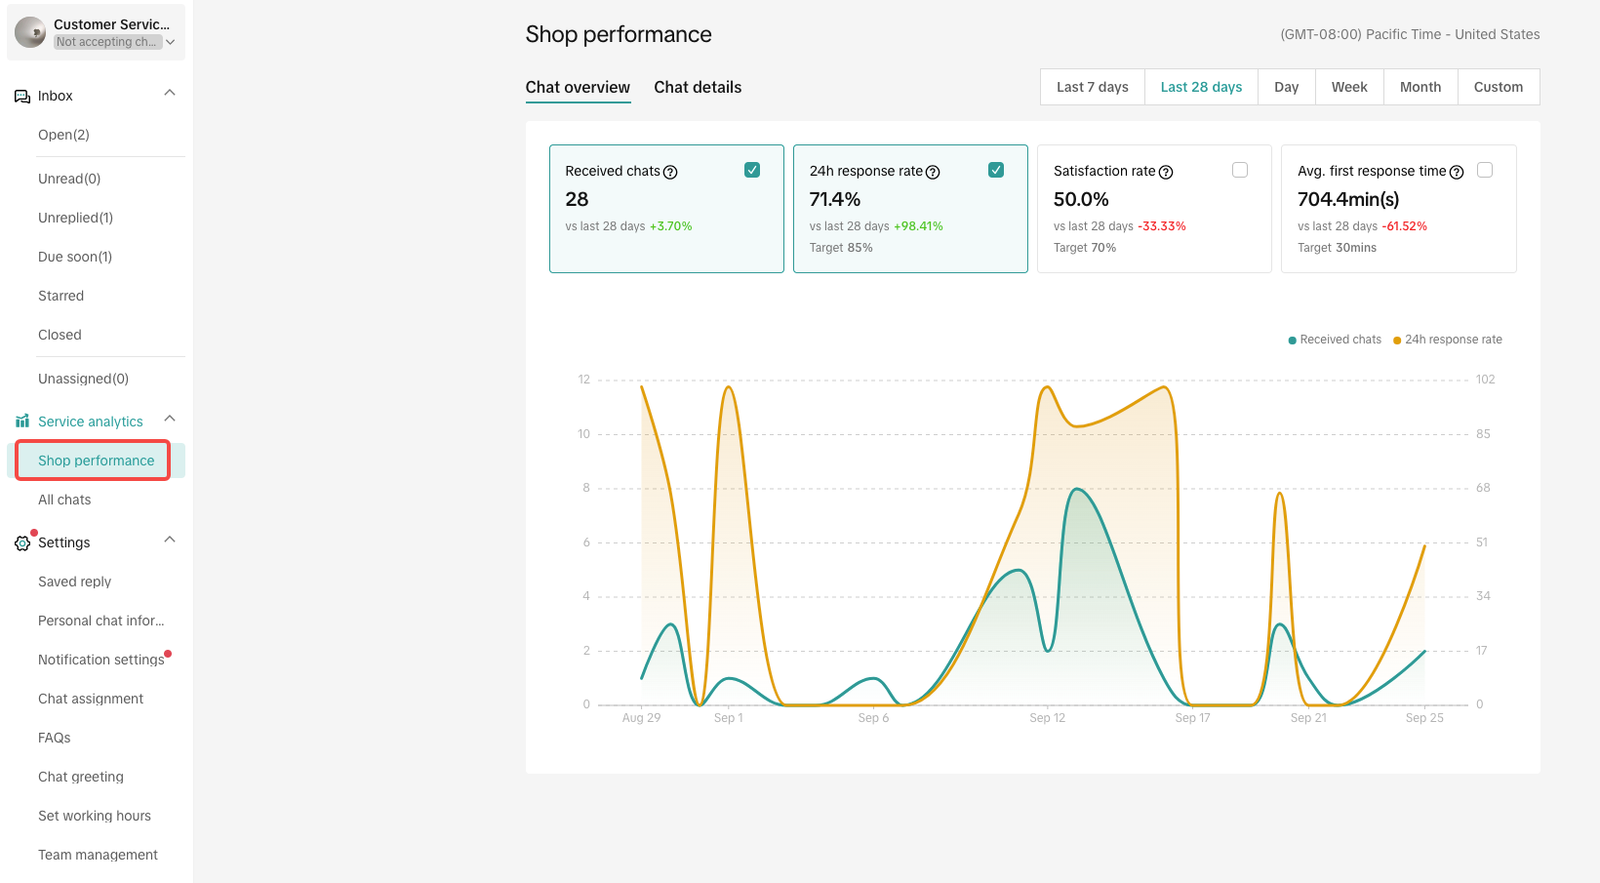Click the Sep 12 label on chart axis
1600x883 pixels.
click(x=1047, y=718)
